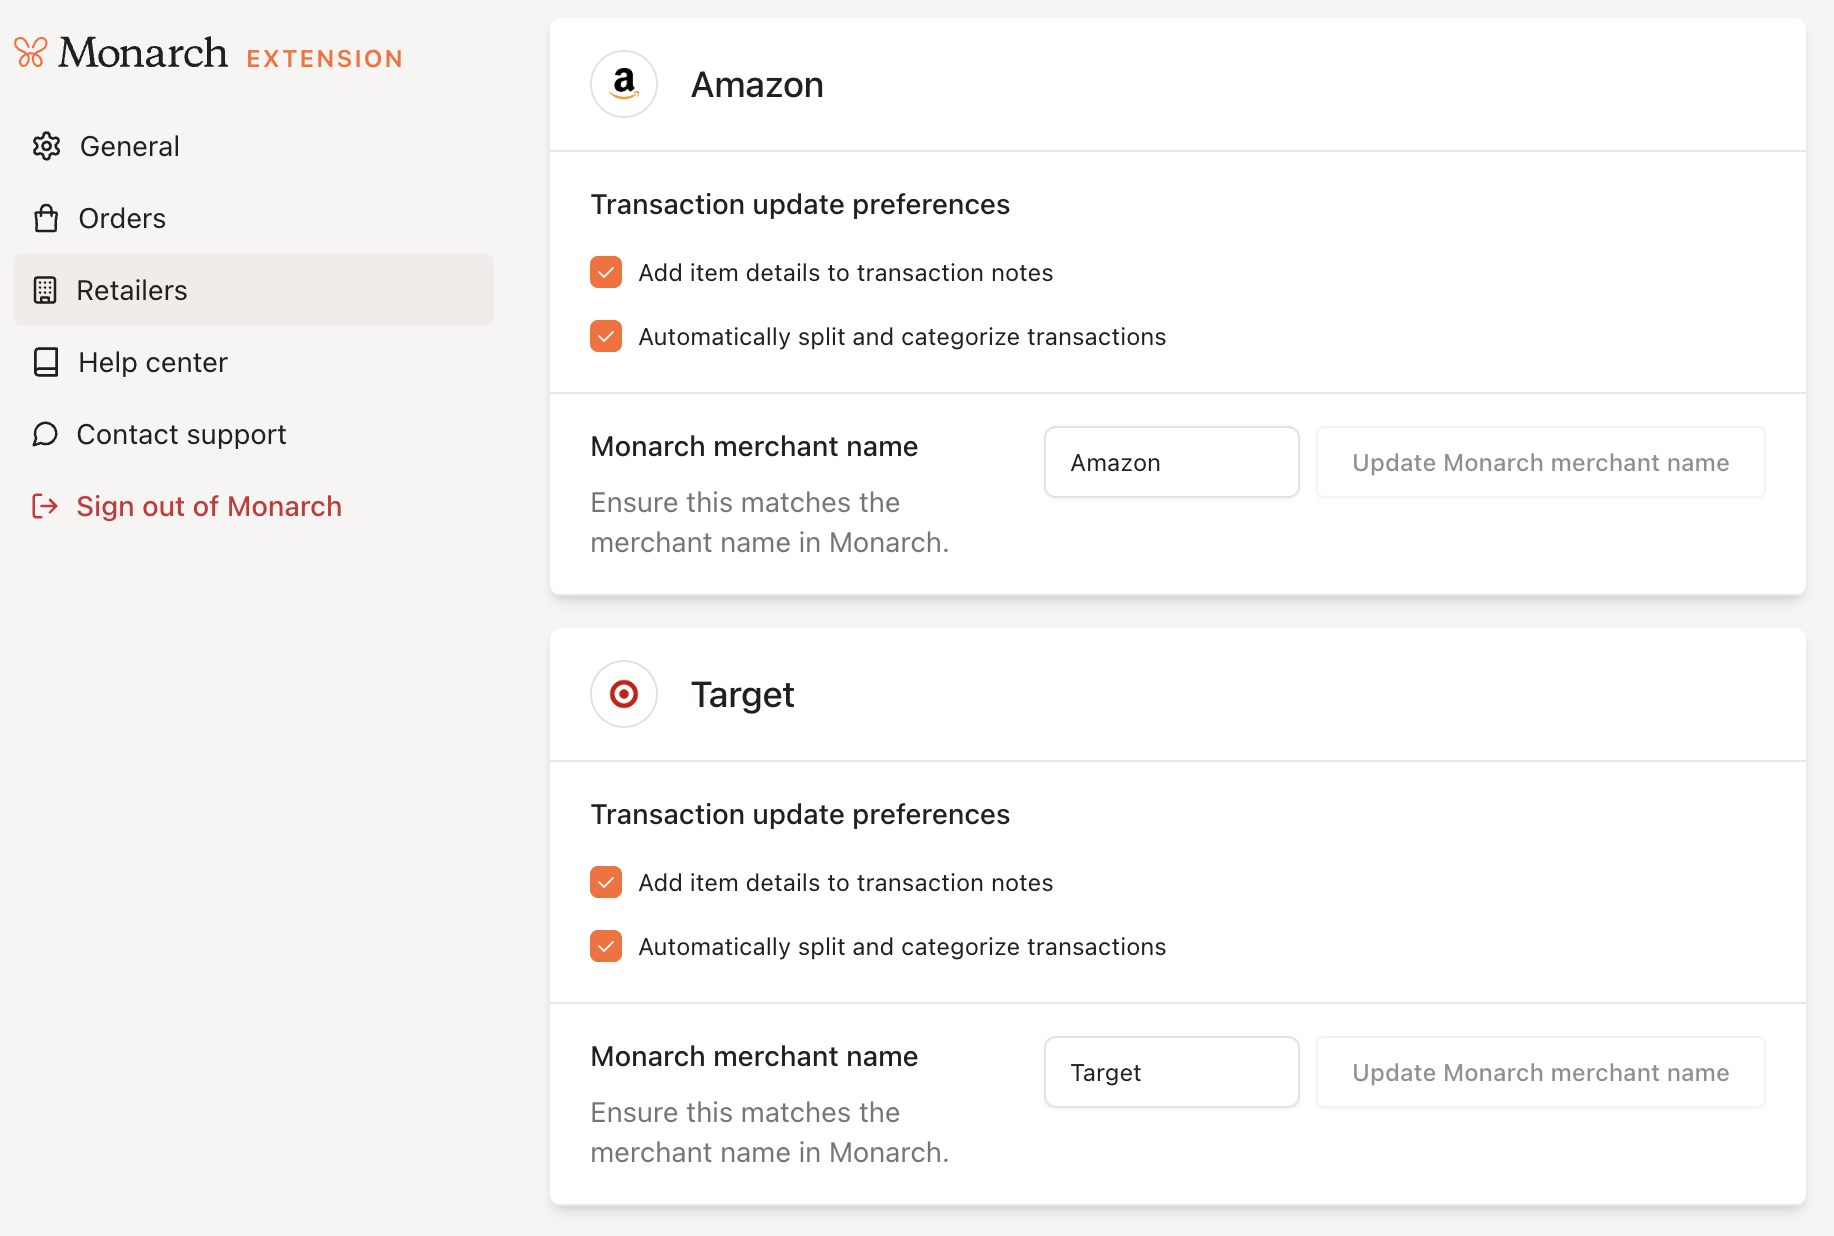Click the Retailers building icon

click(x=45, y=290)
